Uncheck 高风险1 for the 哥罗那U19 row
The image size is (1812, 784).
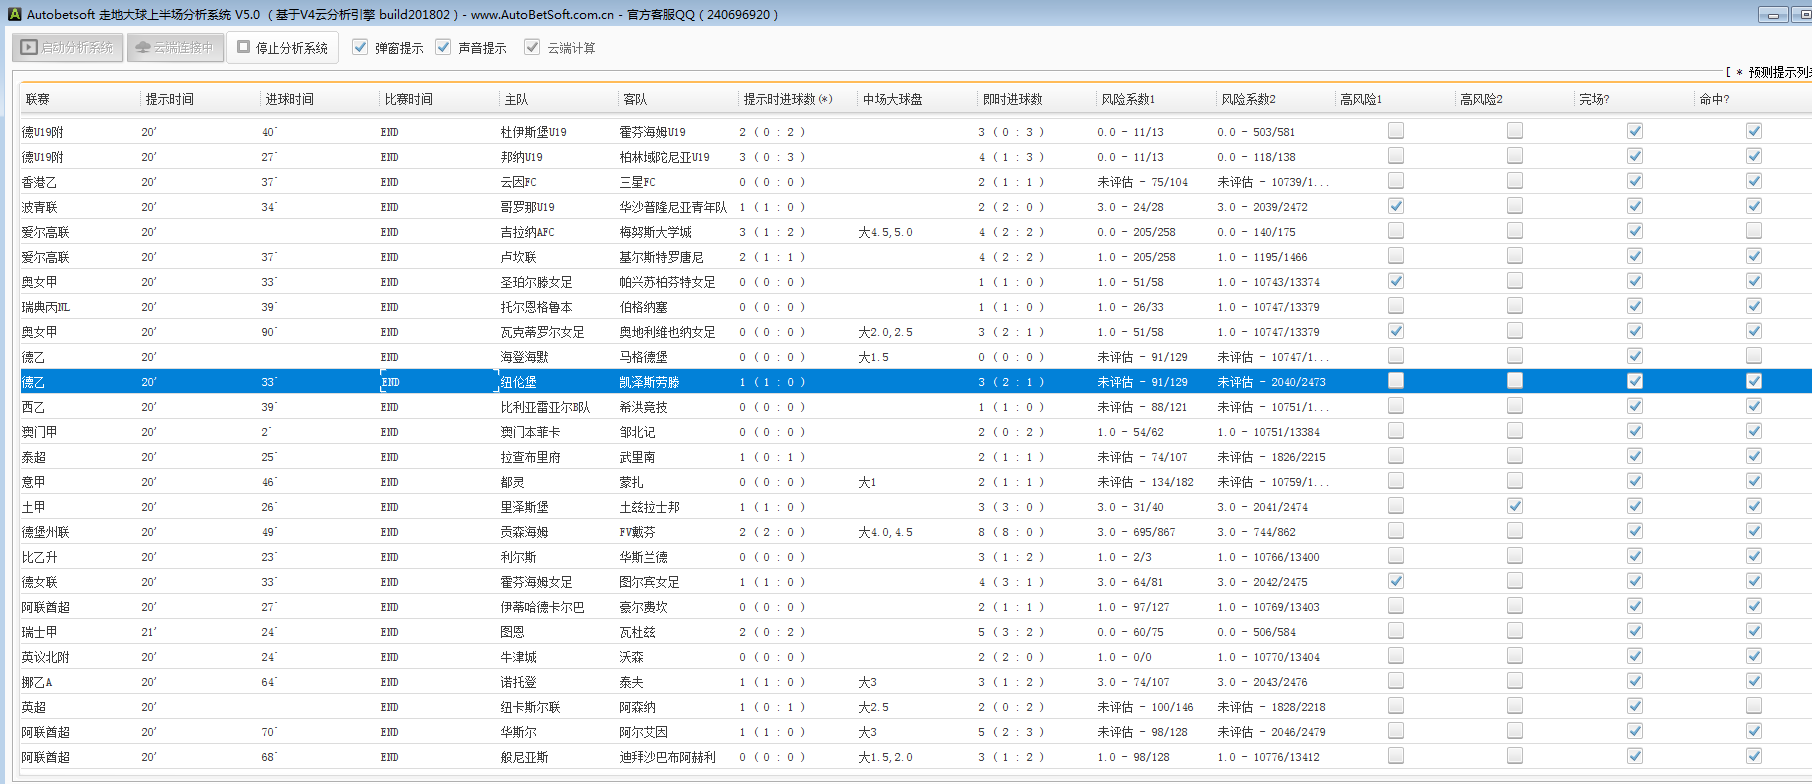coord(1396,206)
